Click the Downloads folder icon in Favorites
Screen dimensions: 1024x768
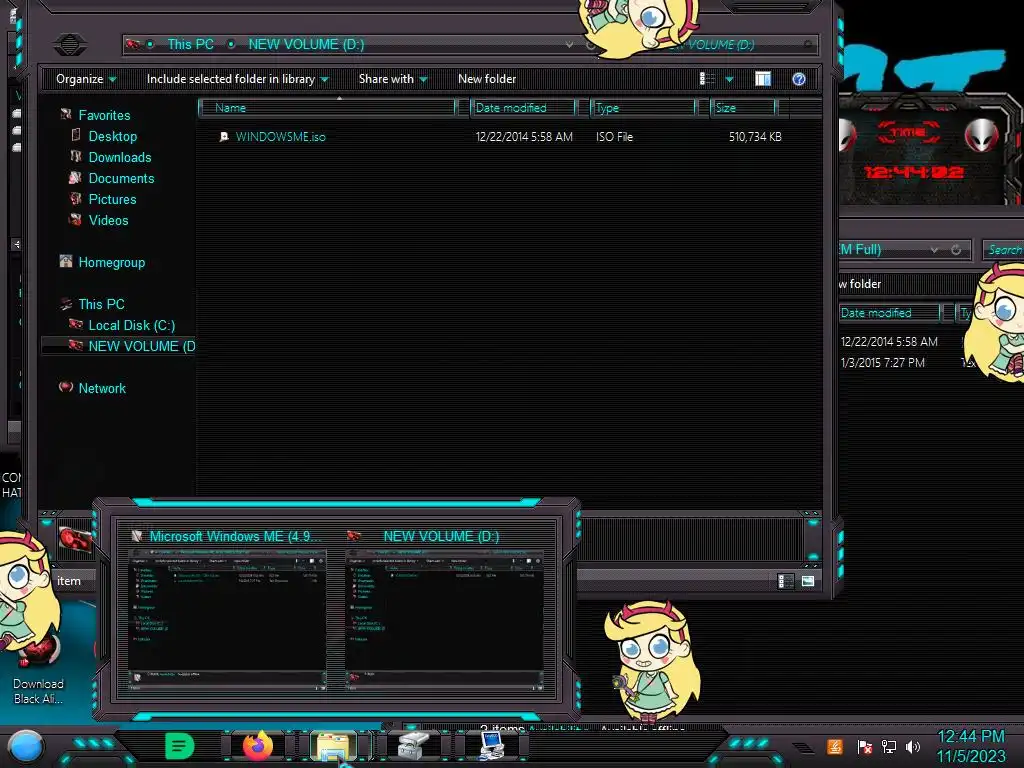(76, 156)
